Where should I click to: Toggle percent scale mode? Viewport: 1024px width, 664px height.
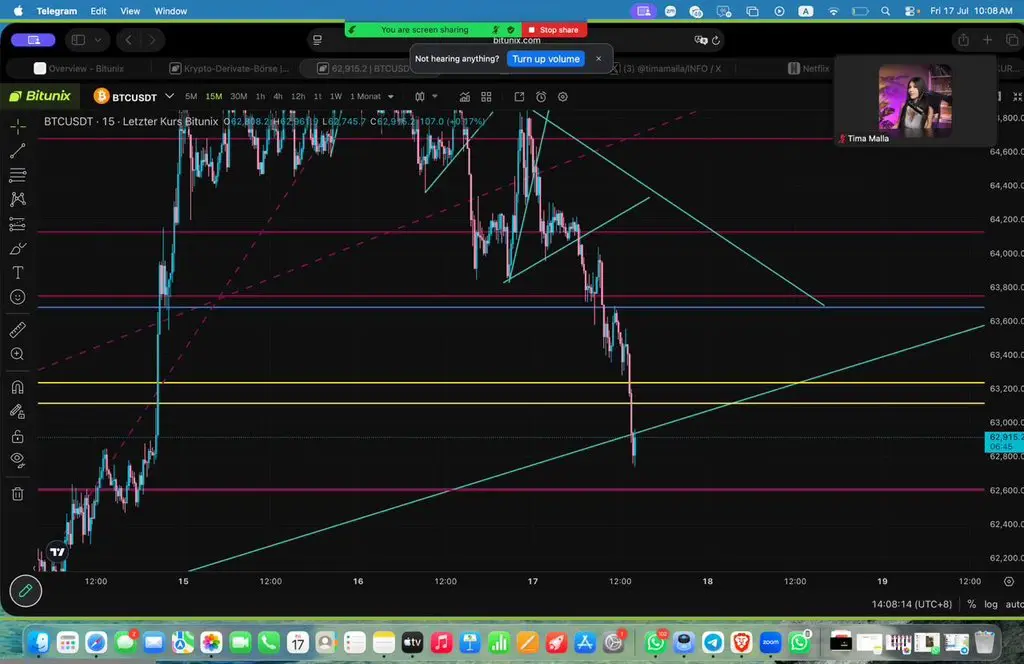click(x=972, y=604)
